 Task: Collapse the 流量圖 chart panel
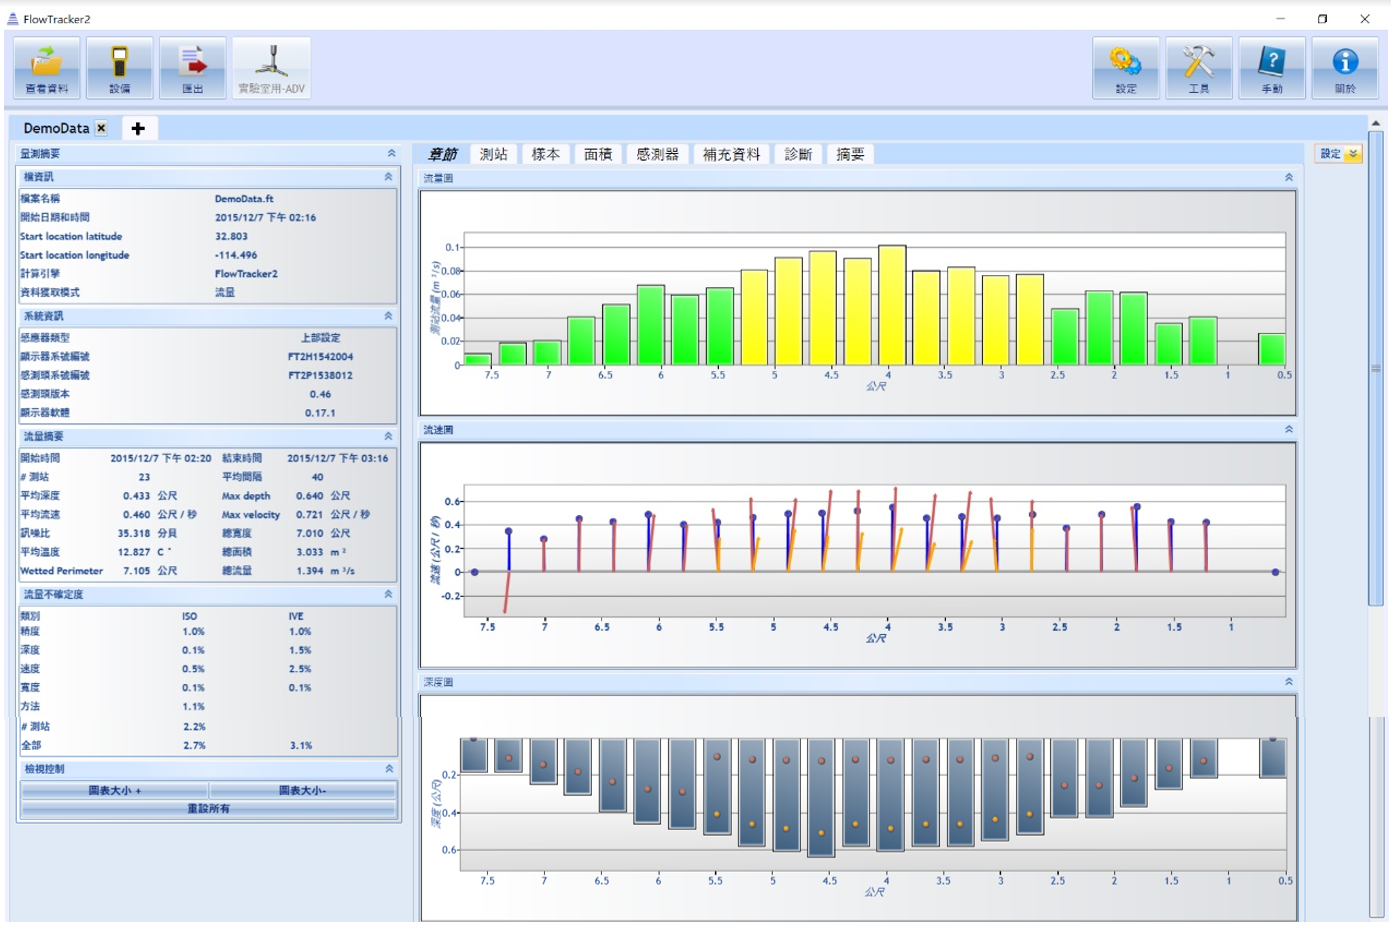point(1288,178)
